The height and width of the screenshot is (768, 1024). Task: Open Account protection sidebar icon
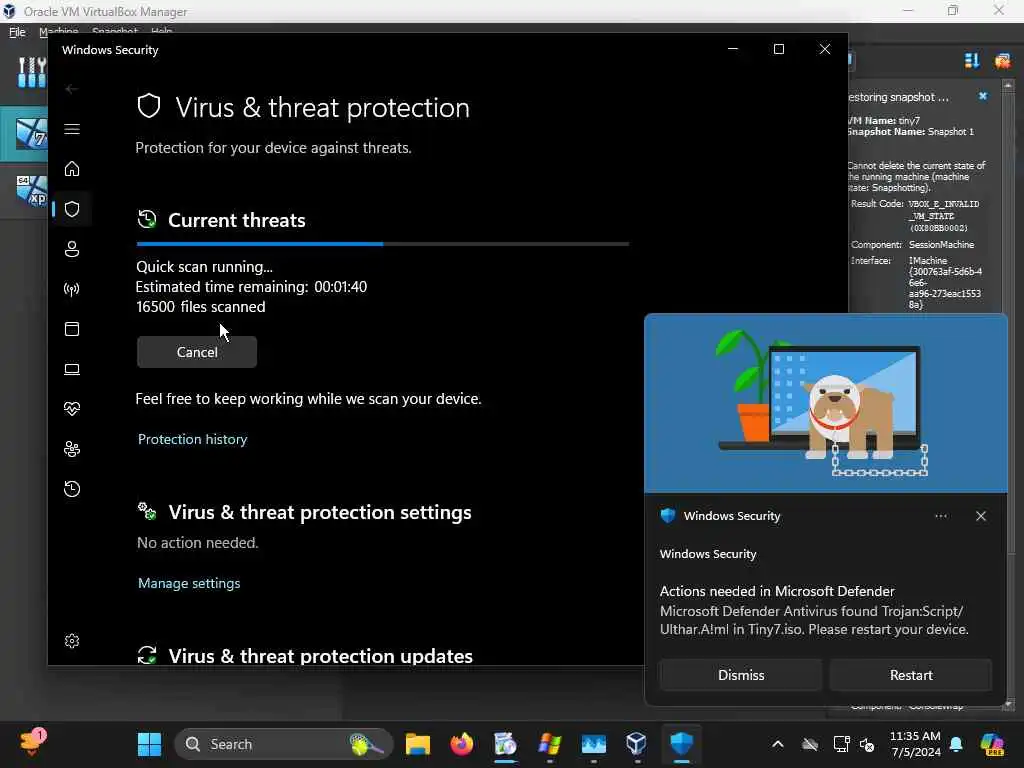[x=72, y=249]
